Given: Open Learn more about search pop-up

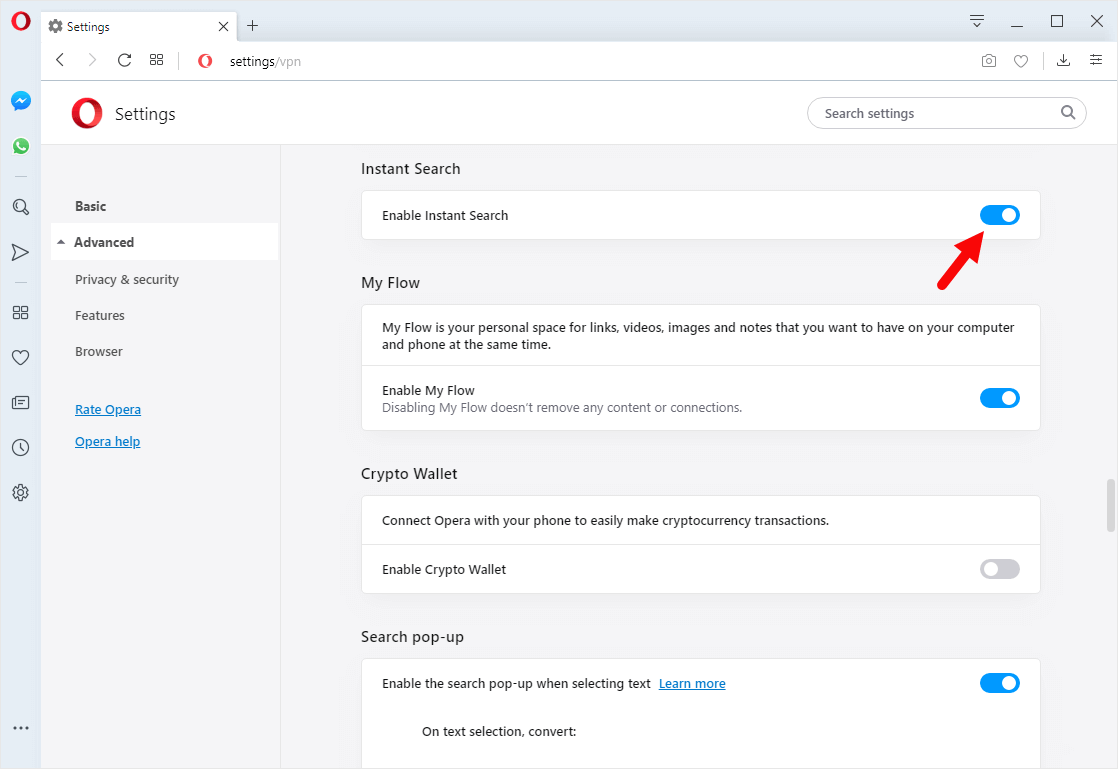Looking at the screenshot, I should point(692,683).
